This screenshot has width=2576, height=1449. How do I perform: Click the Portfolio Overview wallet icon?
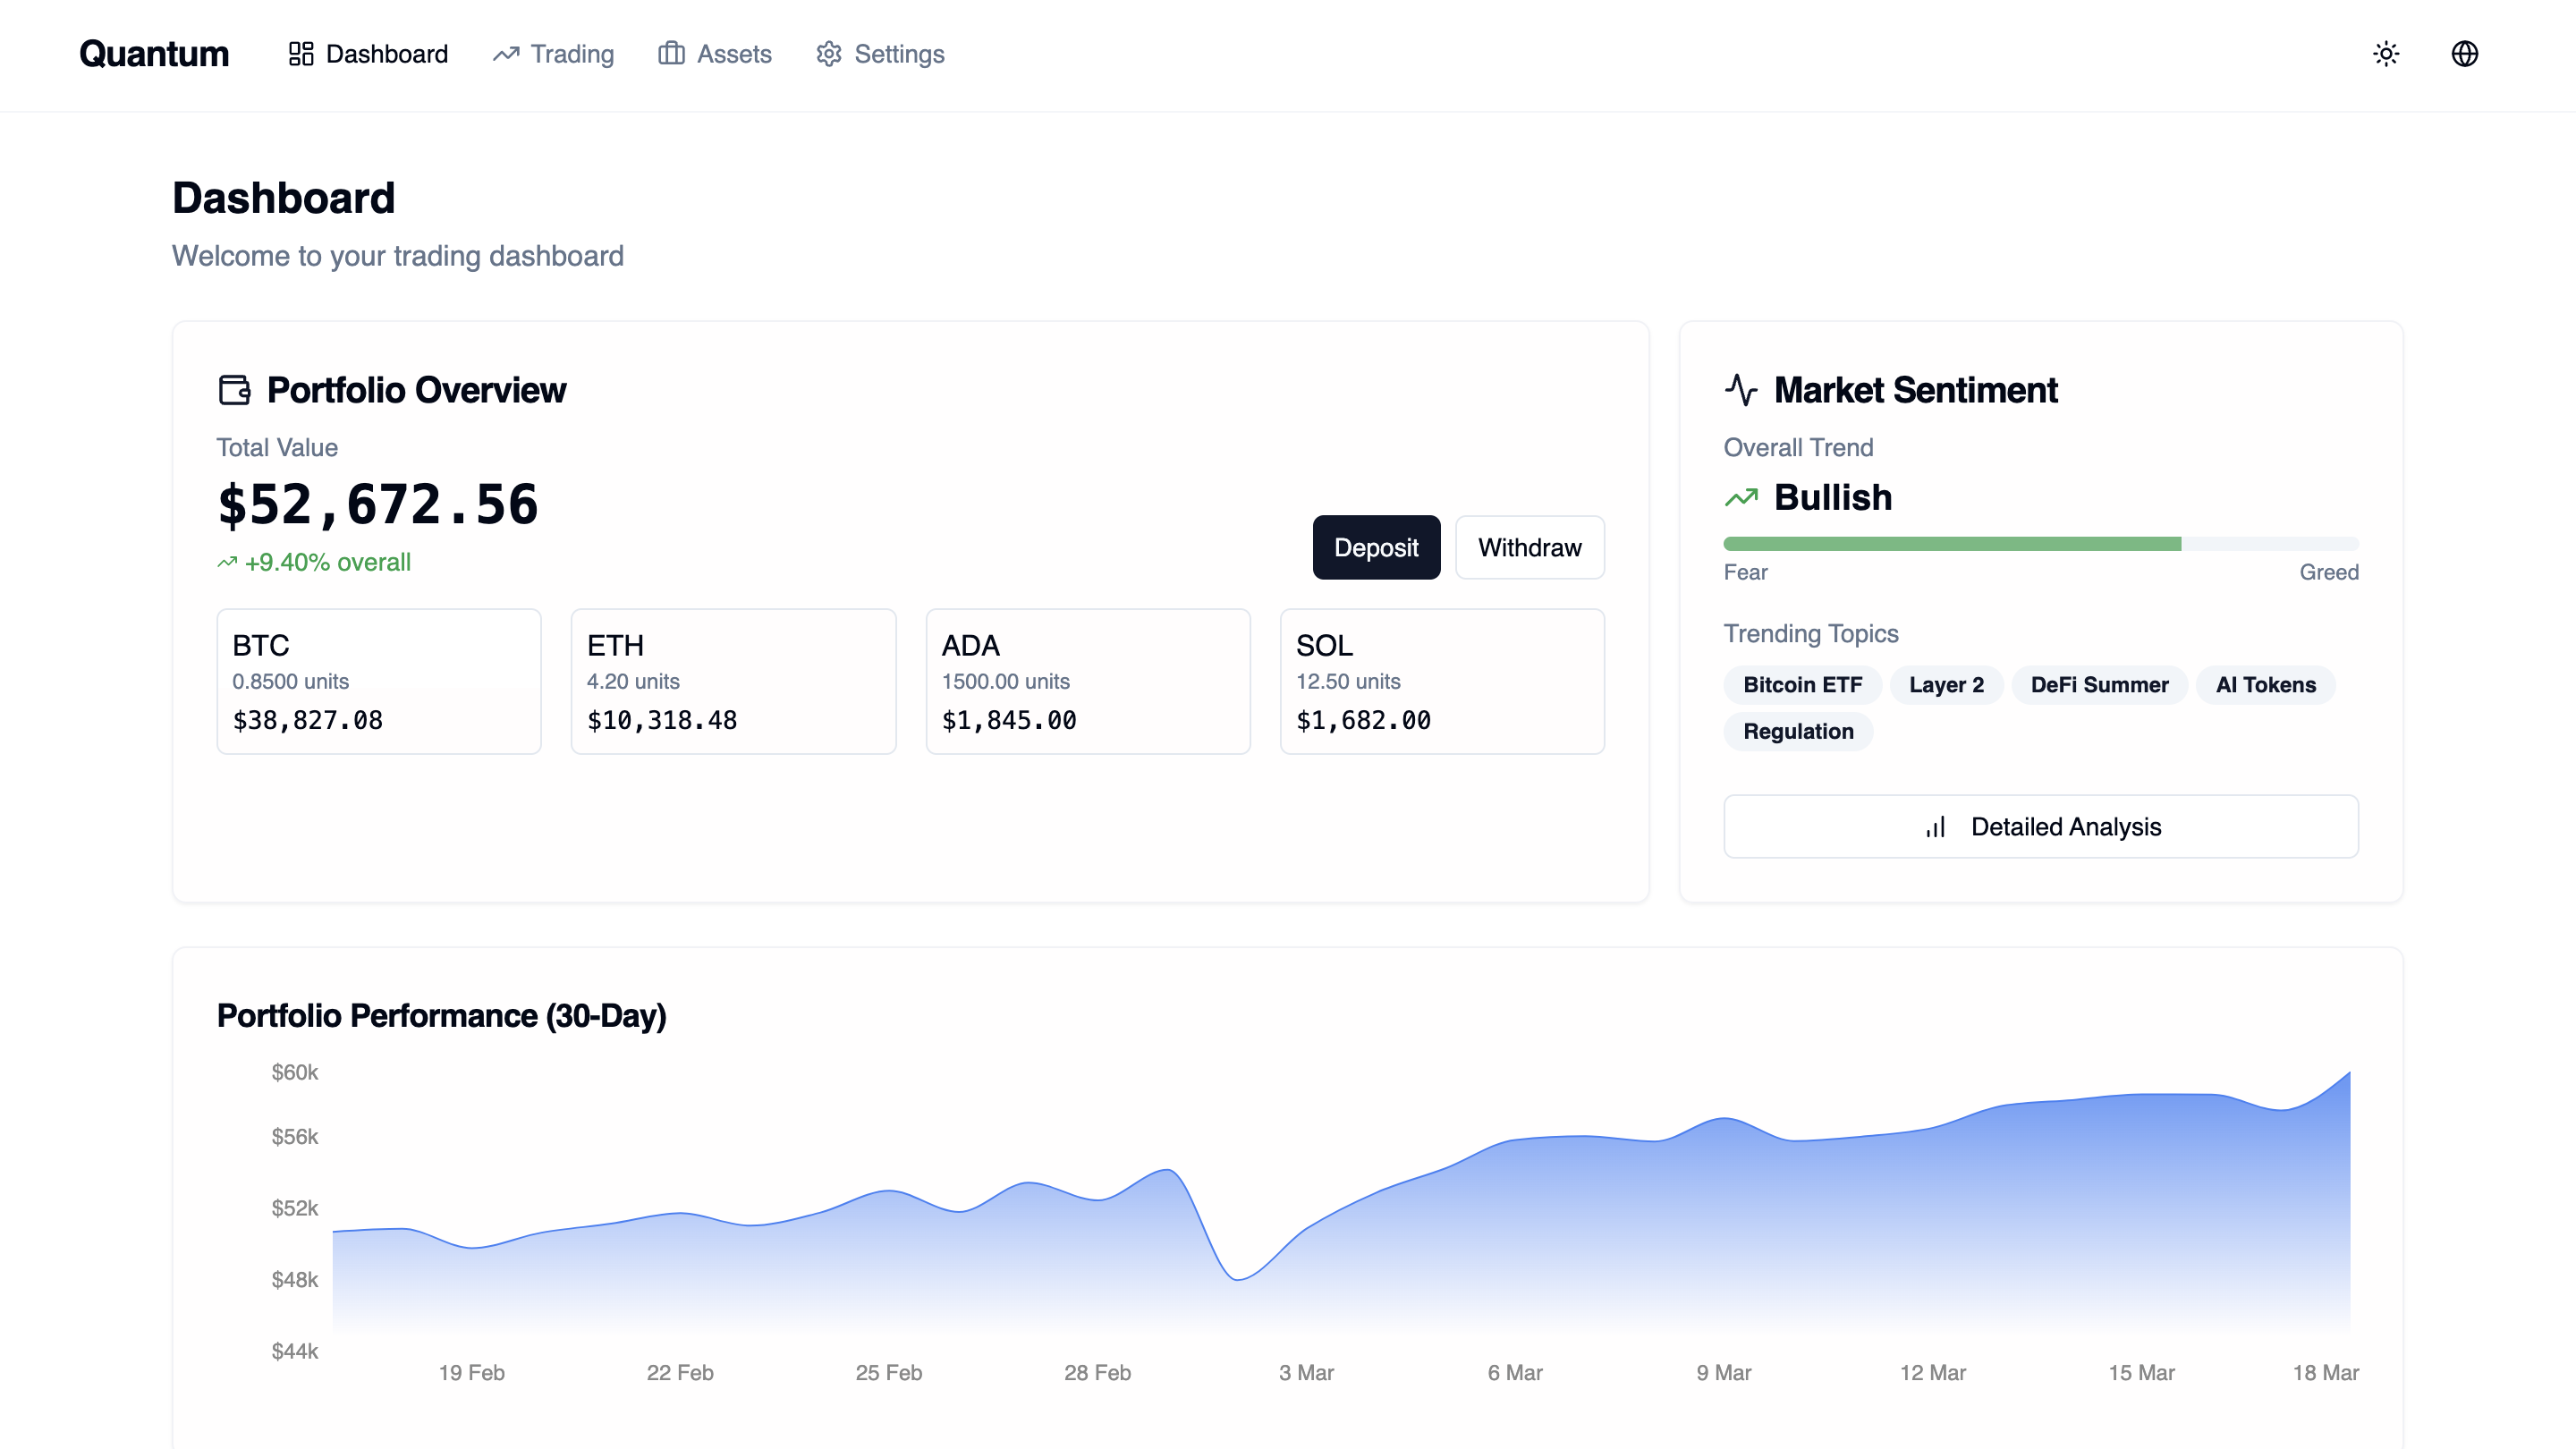234,390
